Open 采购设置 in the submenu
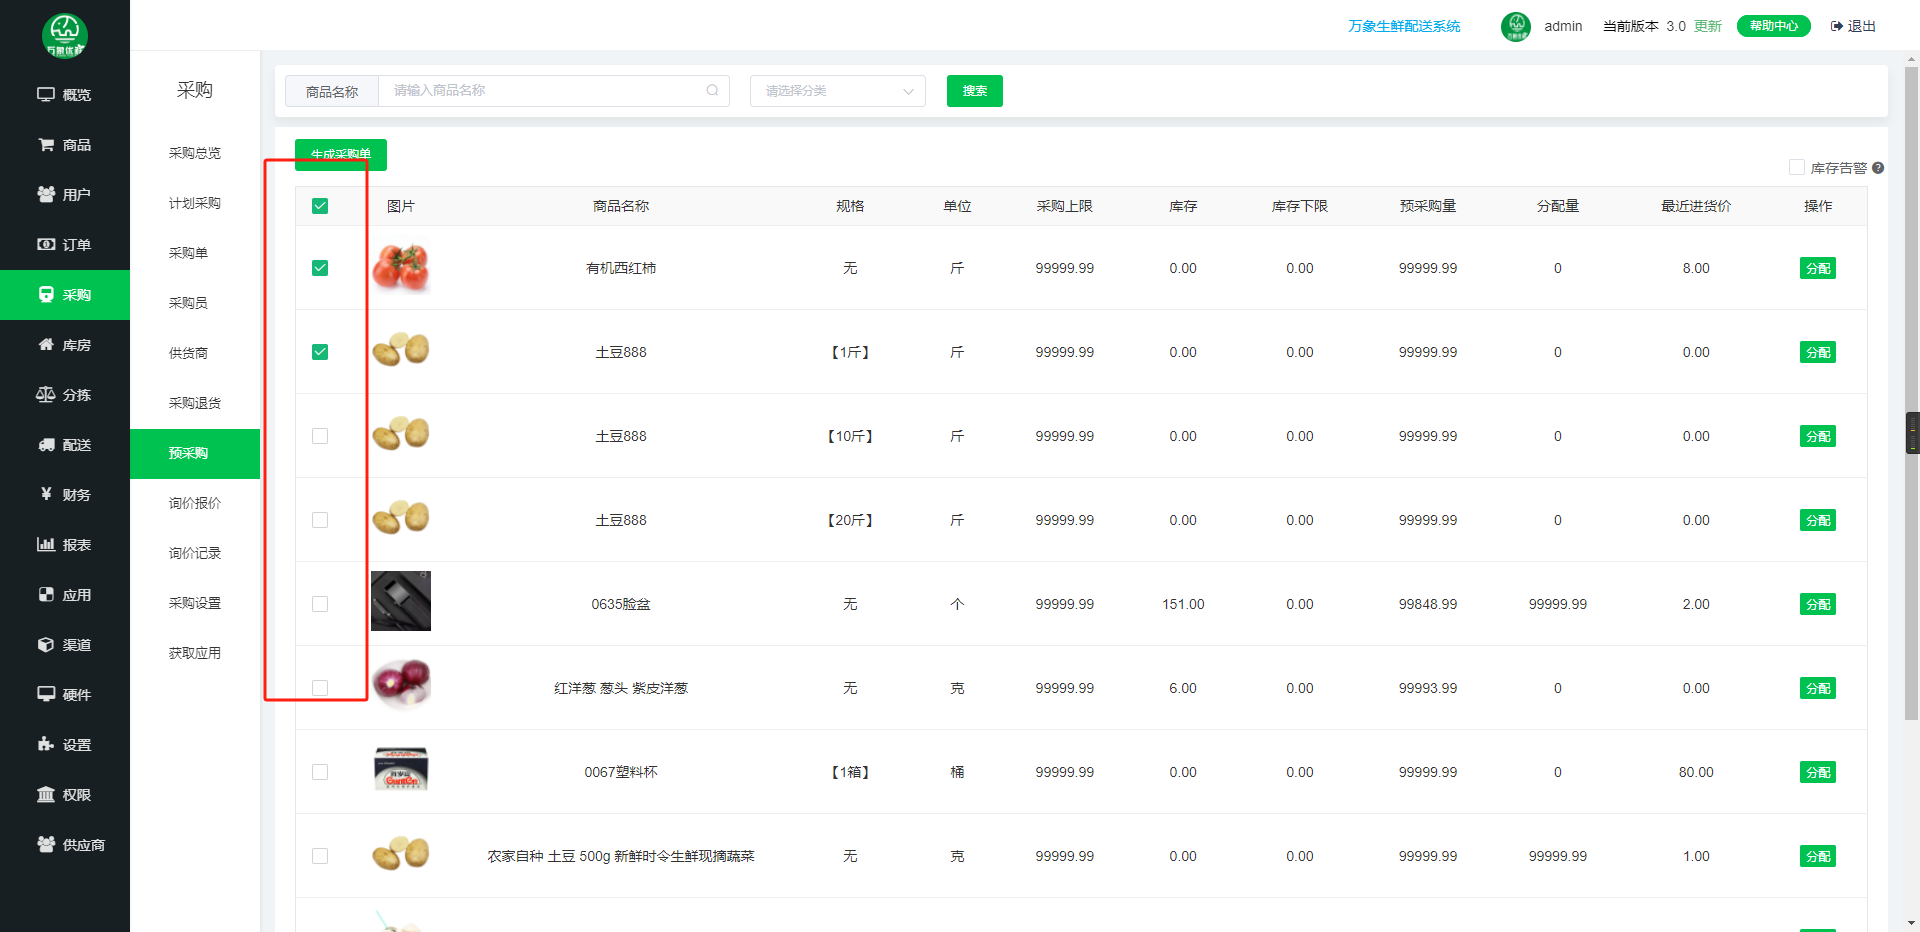 195,603
